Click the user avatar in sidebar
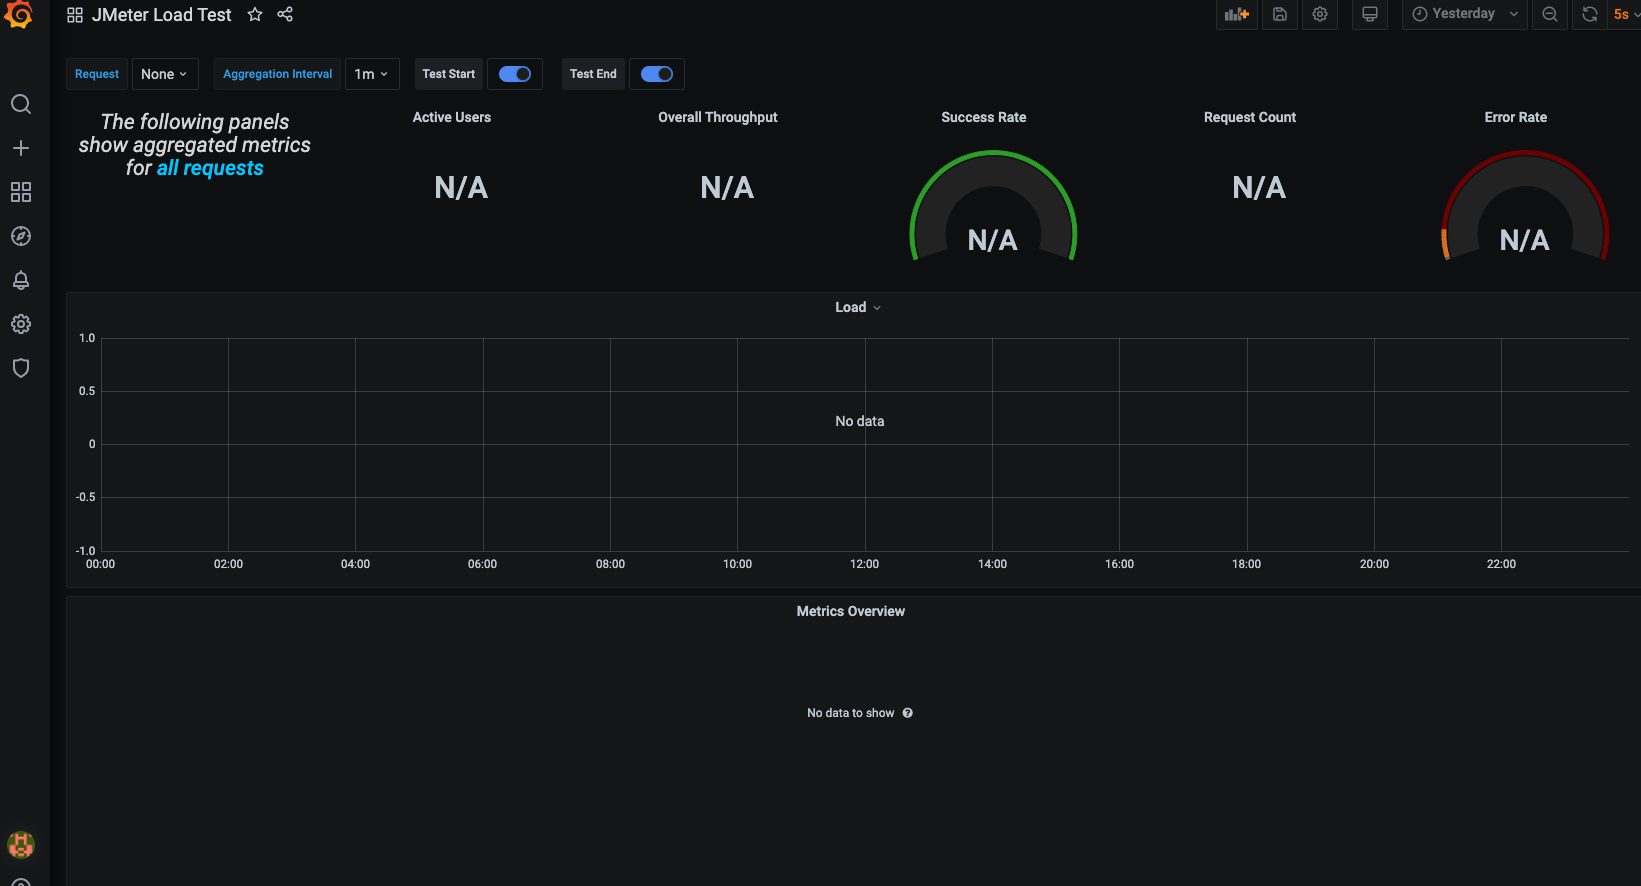The width and height of the screenshot is (1641, 886). (x=21, y=844)
